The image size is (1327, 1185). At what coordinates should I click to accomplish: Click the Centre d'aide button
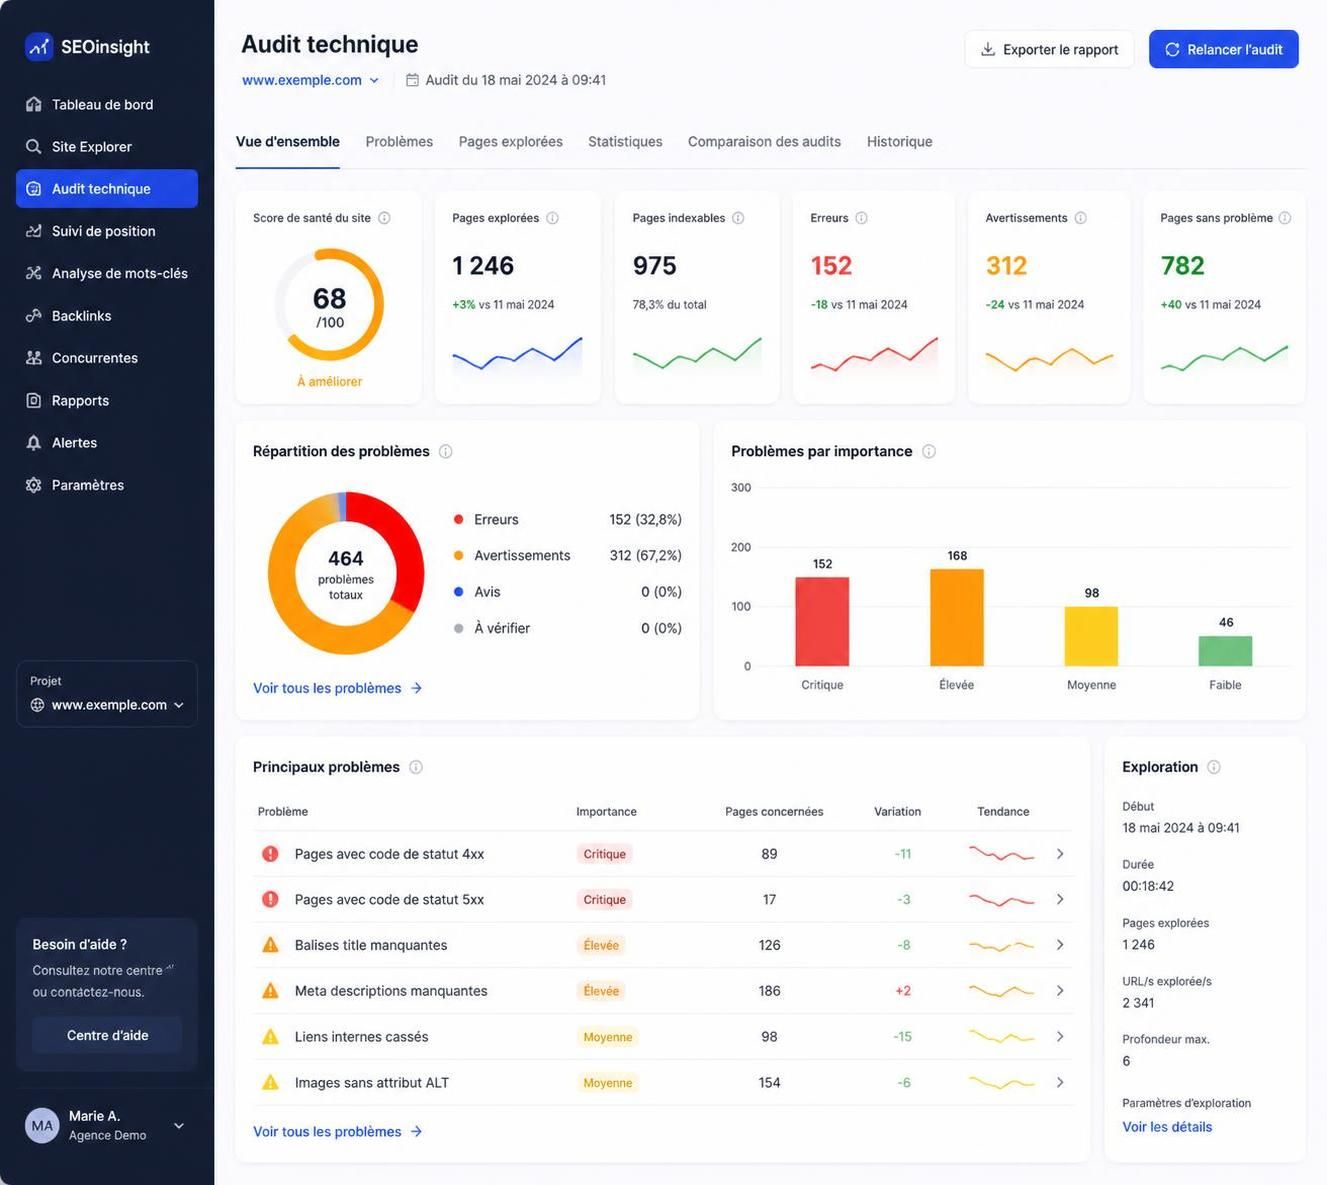107,1035
